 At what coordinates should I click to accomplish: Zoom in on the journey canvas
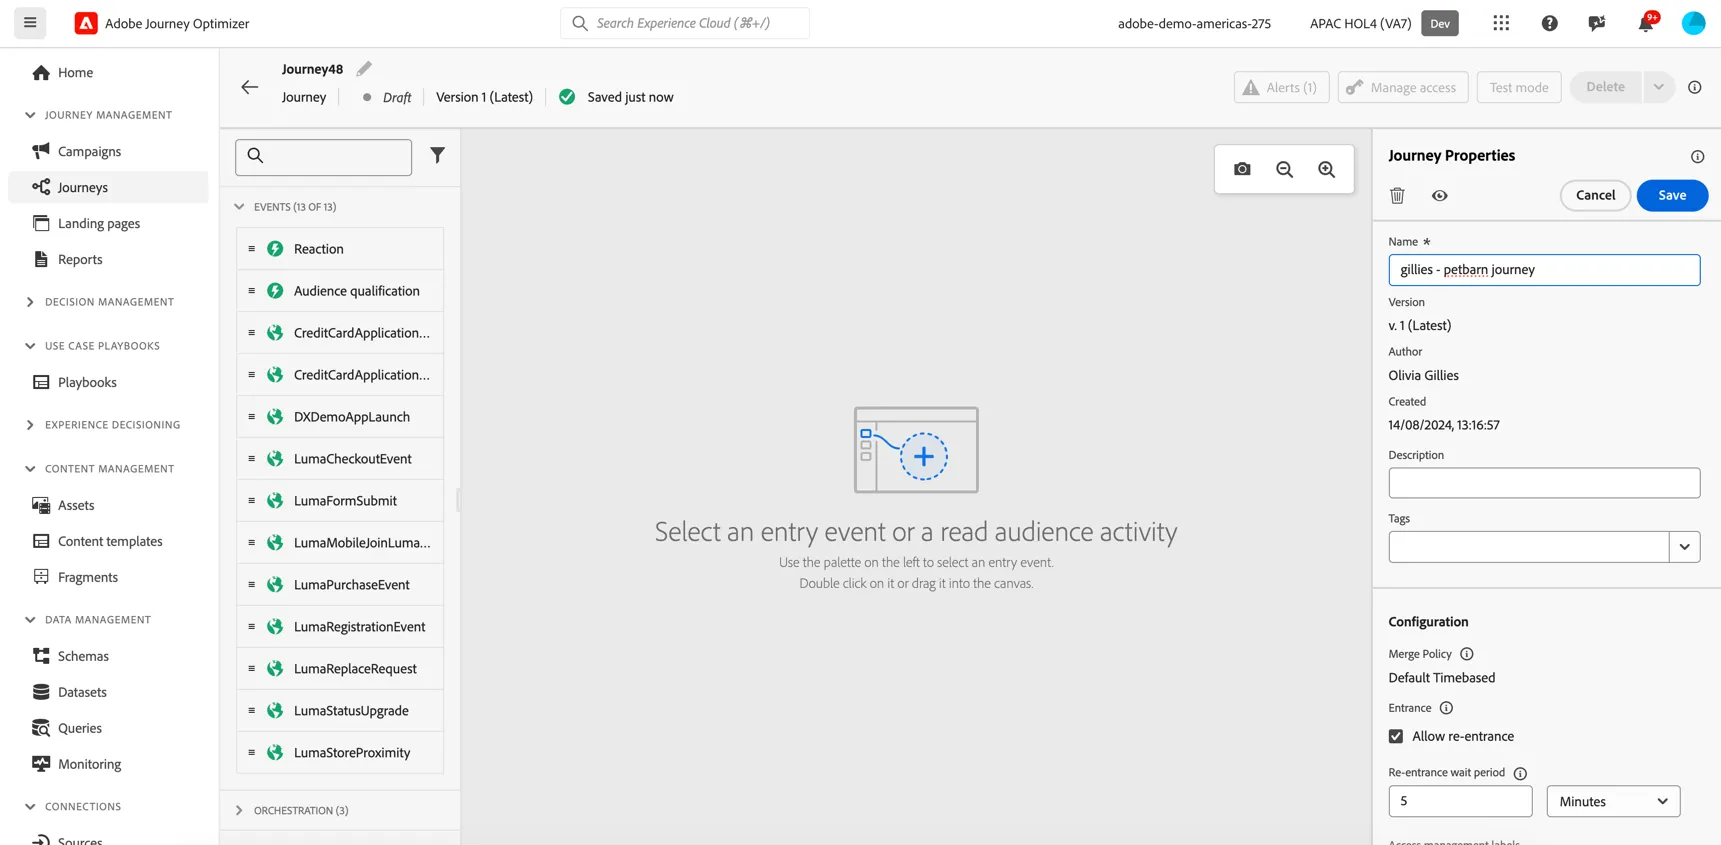click(1326, 169)
